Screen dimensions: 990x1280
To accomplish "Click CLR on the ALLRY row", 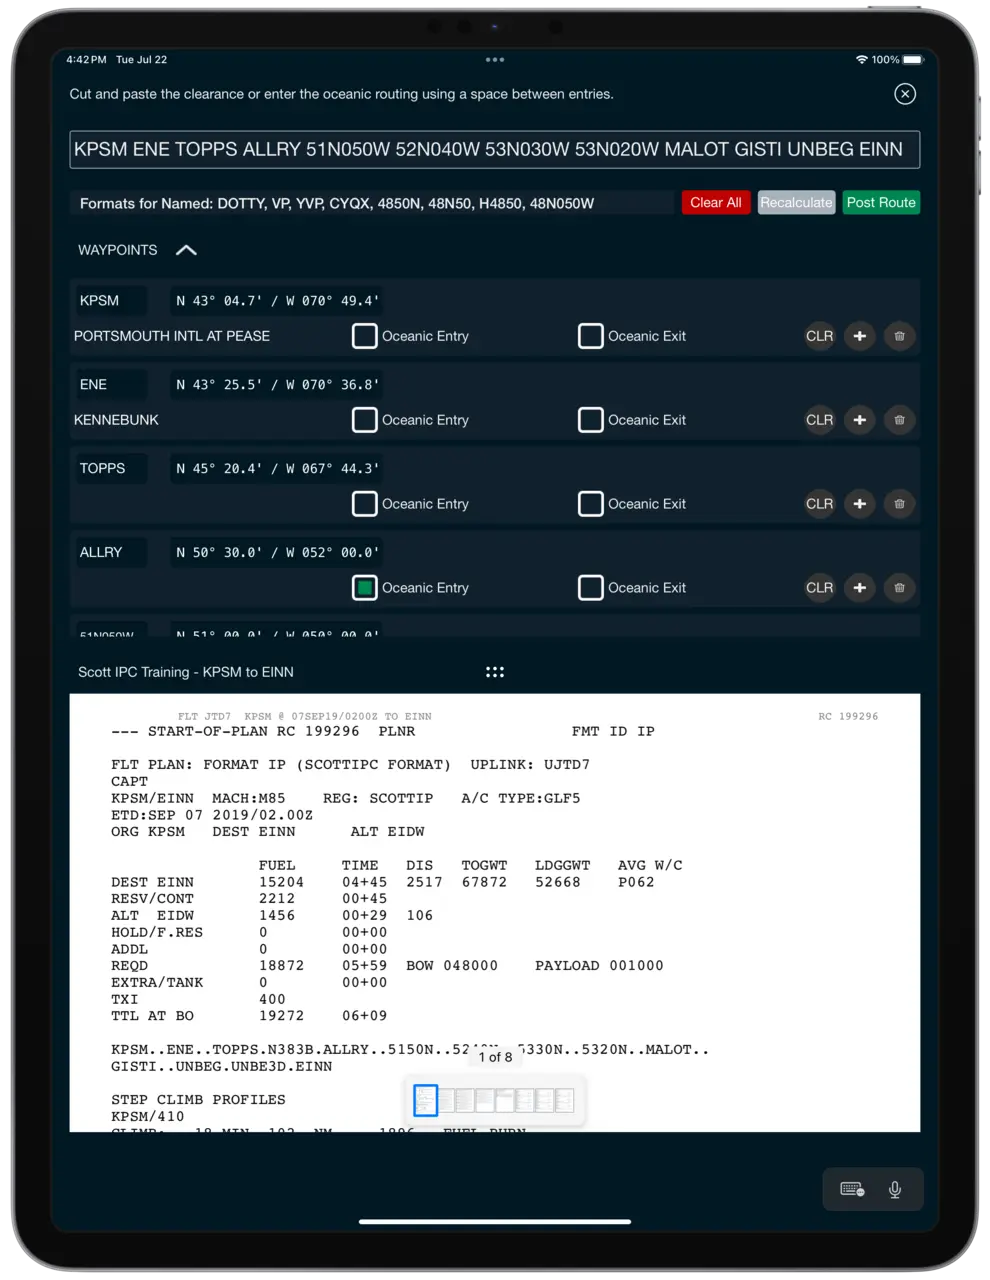I will 820,588.
